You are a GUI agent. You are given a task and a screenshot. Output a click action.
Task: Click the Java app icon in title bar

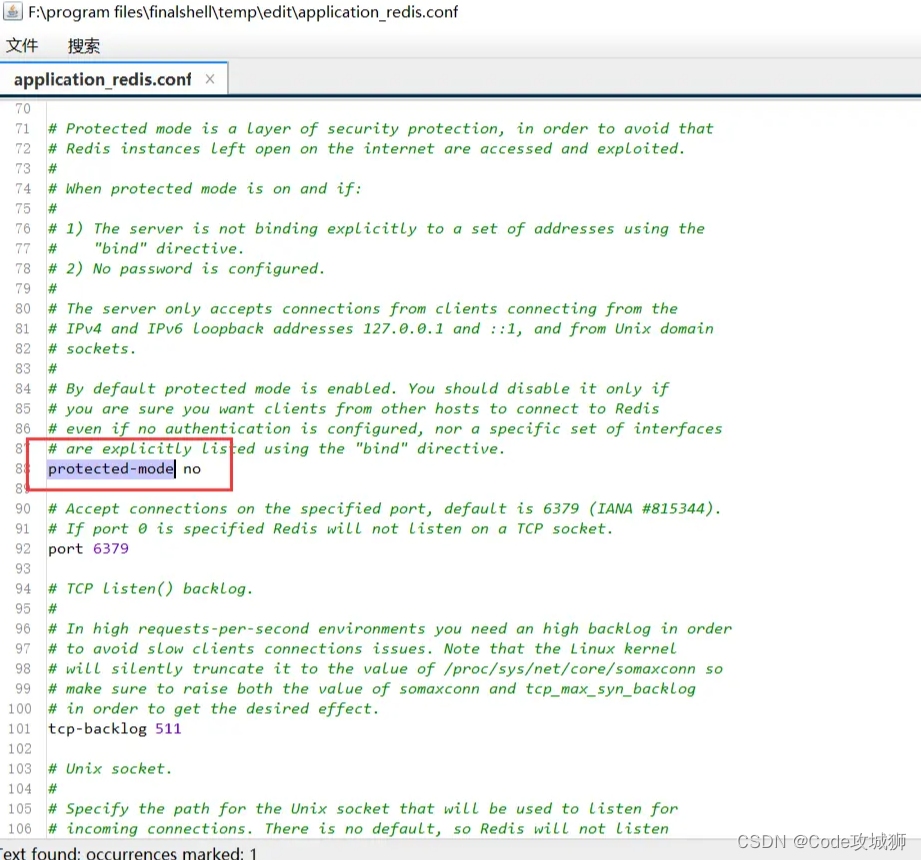tap(13, 11)
